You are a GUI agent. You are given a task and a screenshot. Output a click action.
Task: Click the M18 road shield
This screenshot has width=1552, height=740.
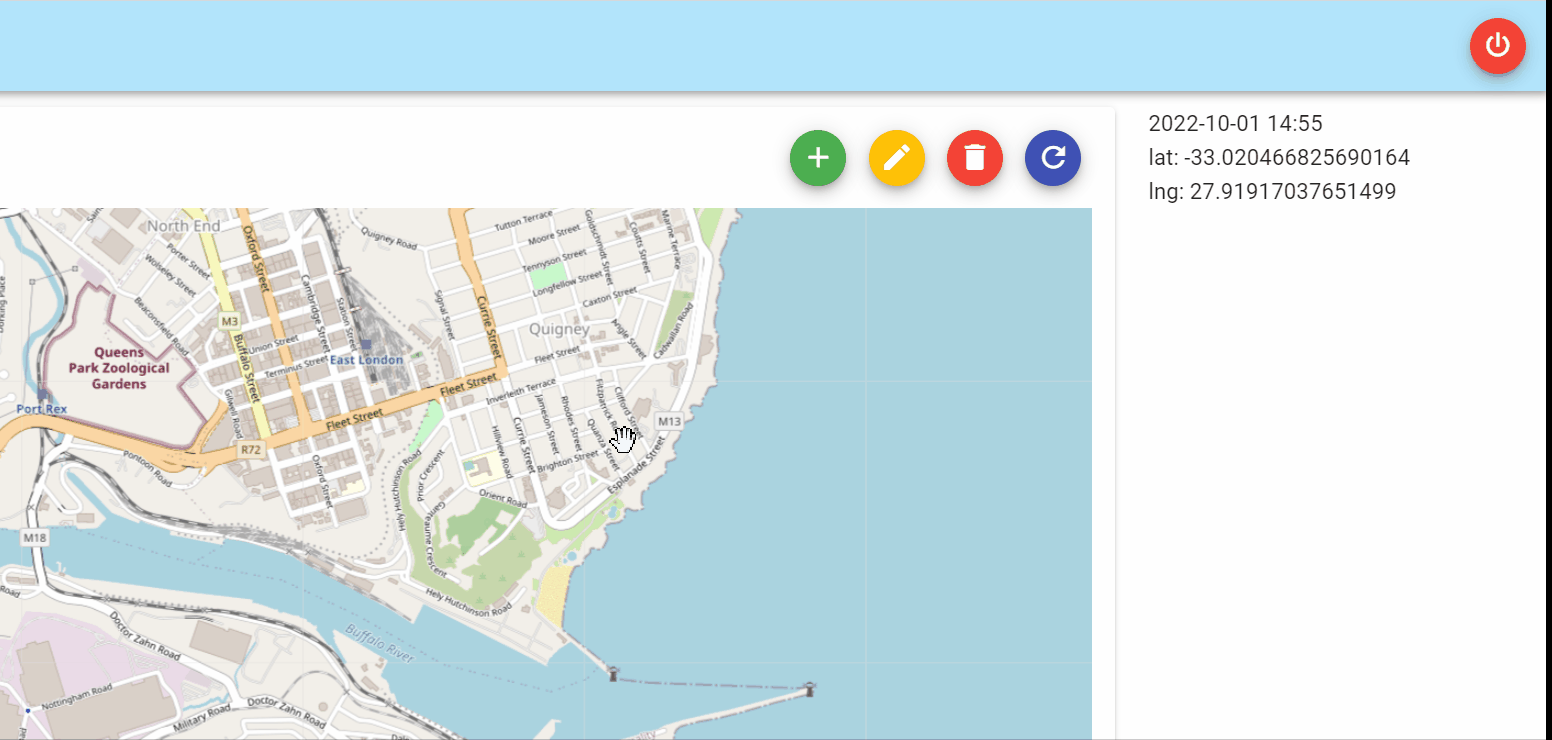point(35,539)
